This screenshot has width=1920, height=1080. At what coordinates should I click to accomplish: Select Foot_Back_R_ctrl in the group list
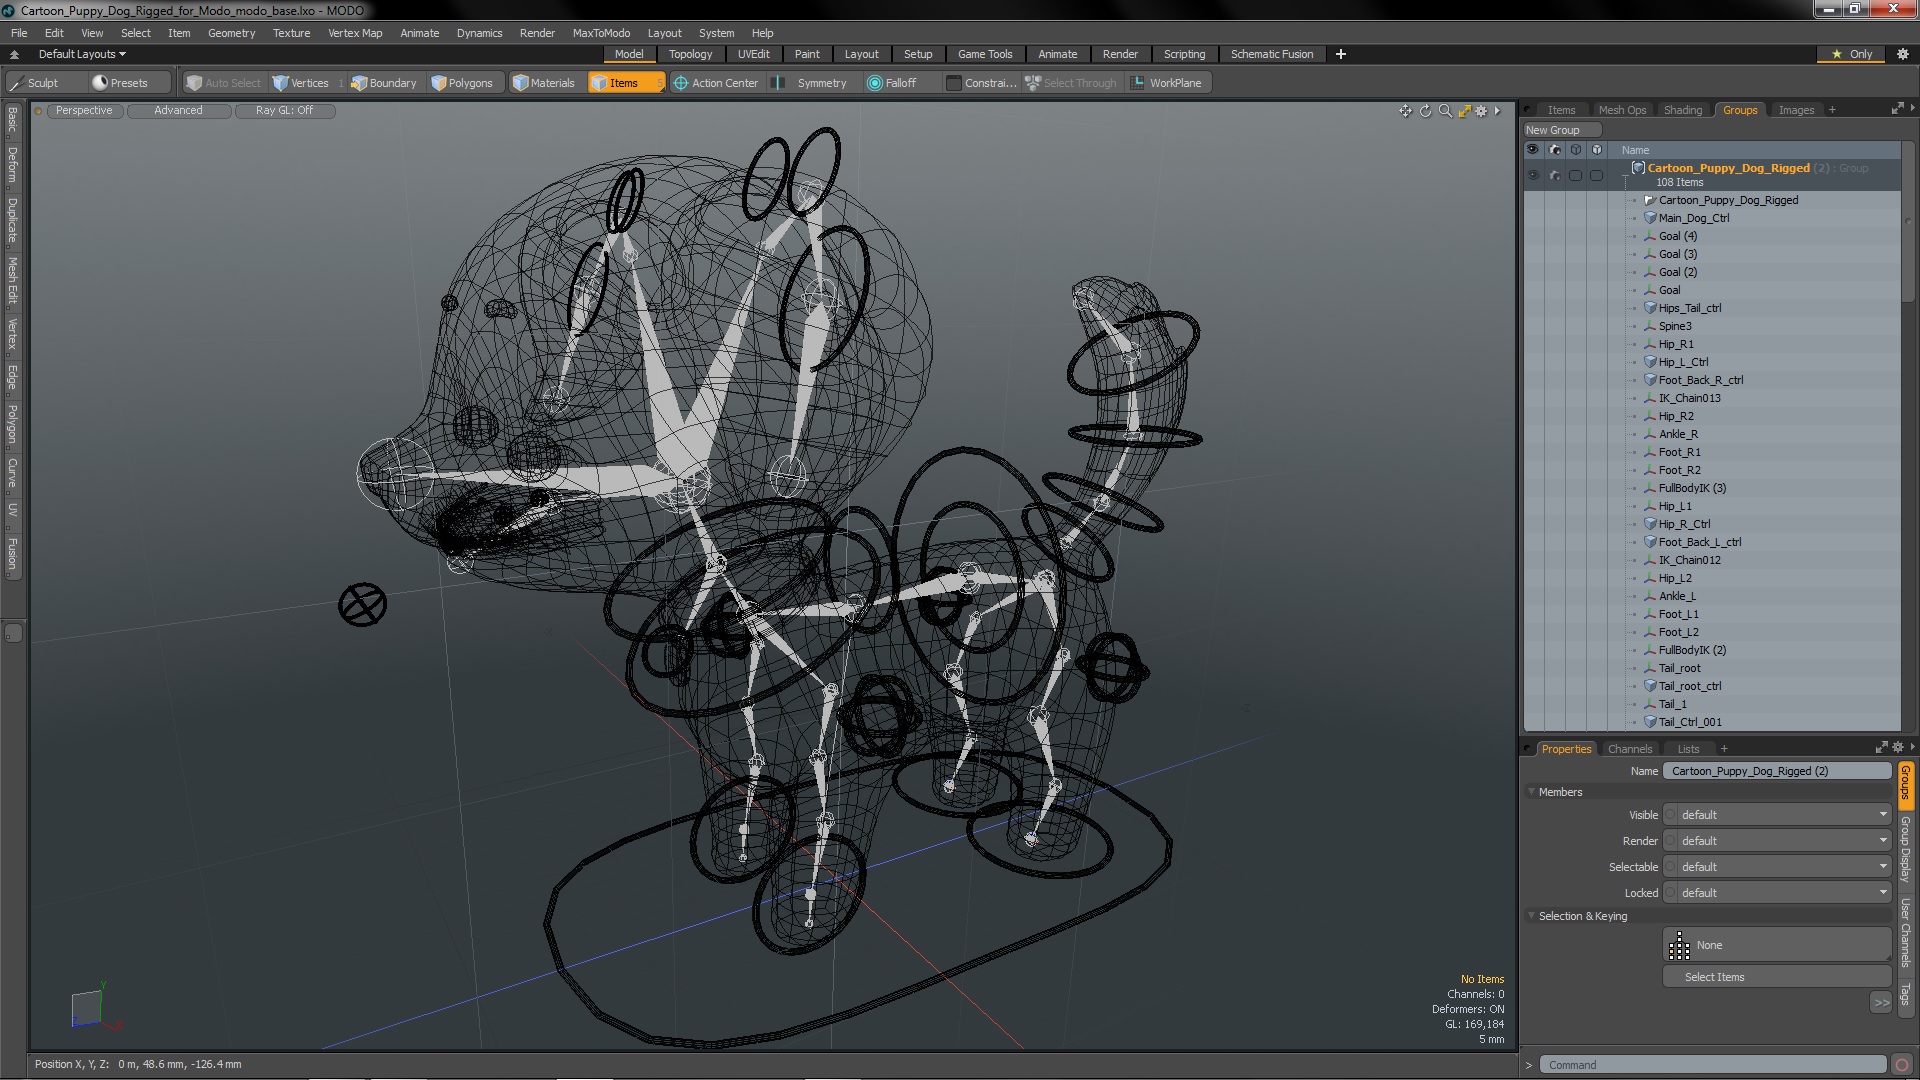point(1700,380)
